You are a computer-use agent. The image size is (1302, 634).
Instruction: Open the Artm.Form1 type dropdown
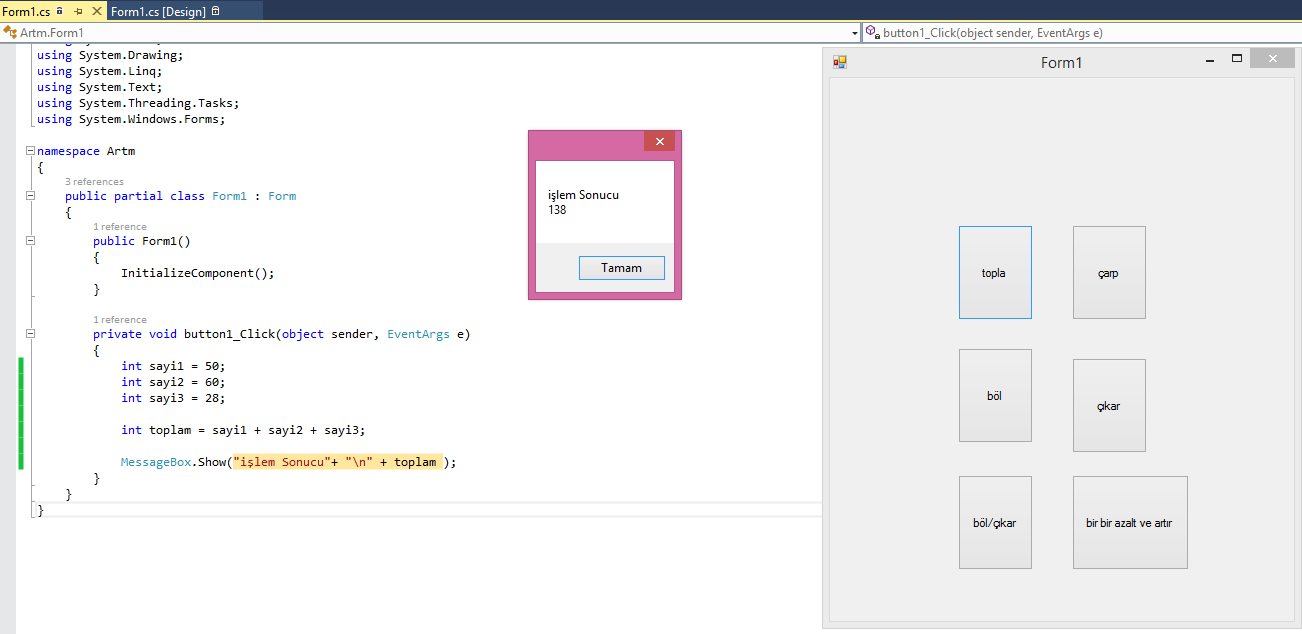click(855, 32)
